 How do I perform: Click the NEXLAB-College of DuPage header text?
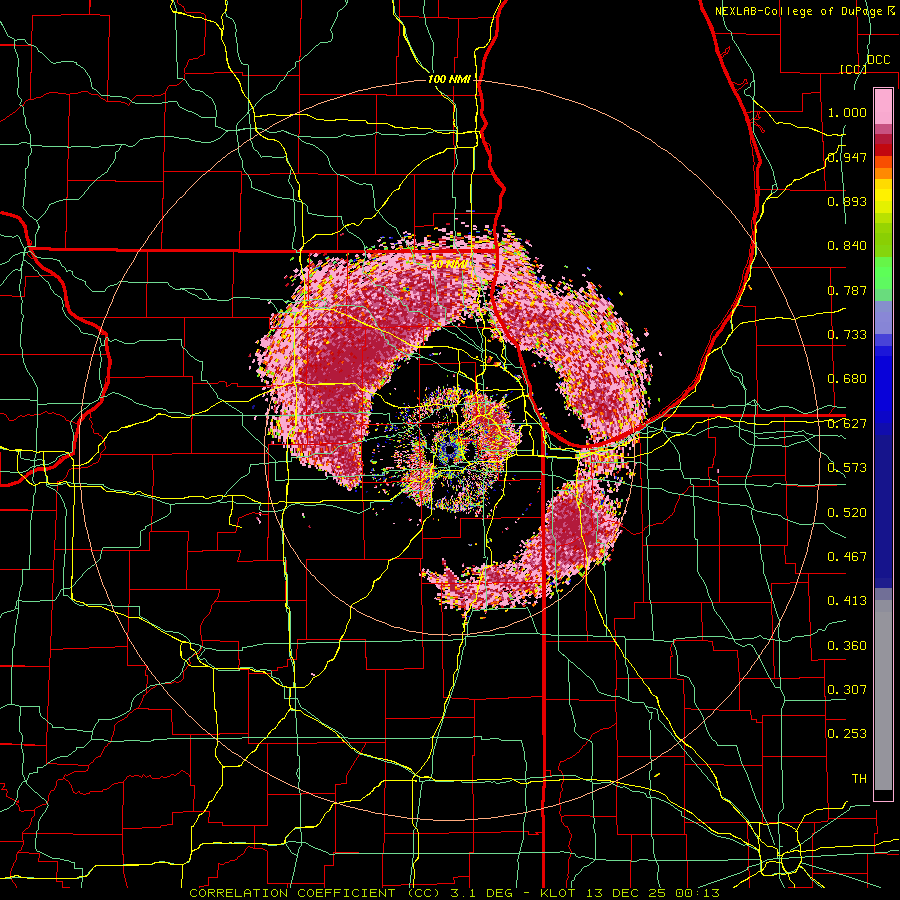[798, 11]
